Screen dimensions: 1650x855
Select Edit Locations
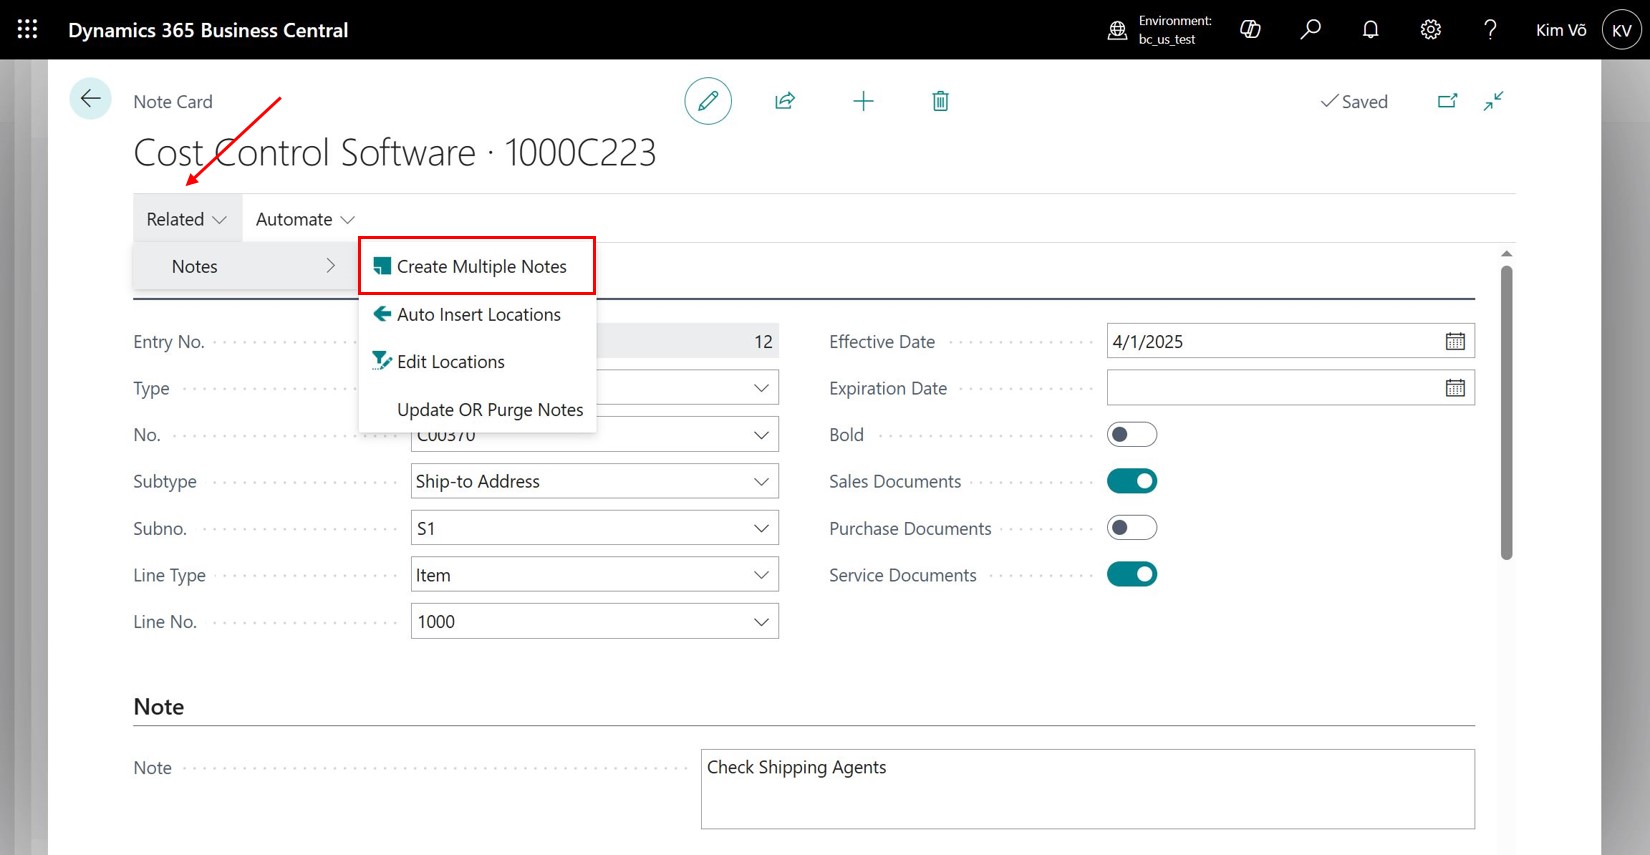tap(477, 362)
